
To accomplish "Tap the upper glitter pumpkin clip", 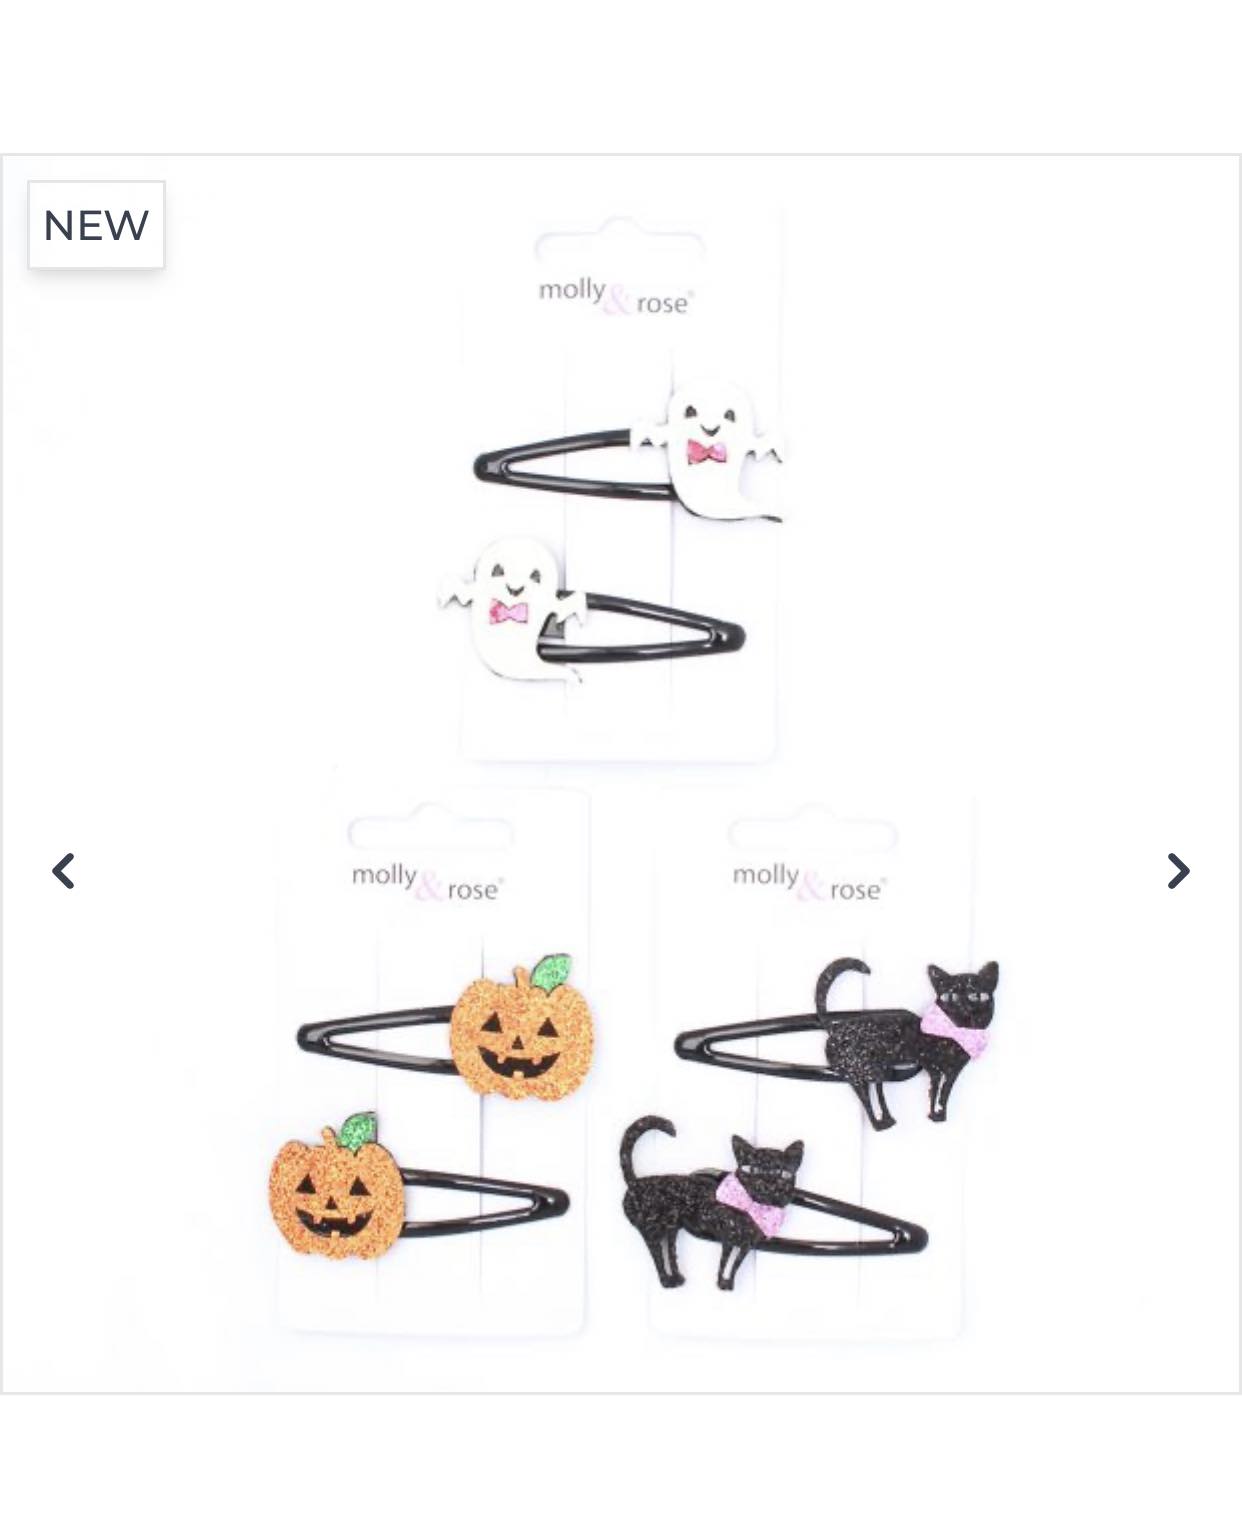I will pyautogui.click(x=446, y=1029).
